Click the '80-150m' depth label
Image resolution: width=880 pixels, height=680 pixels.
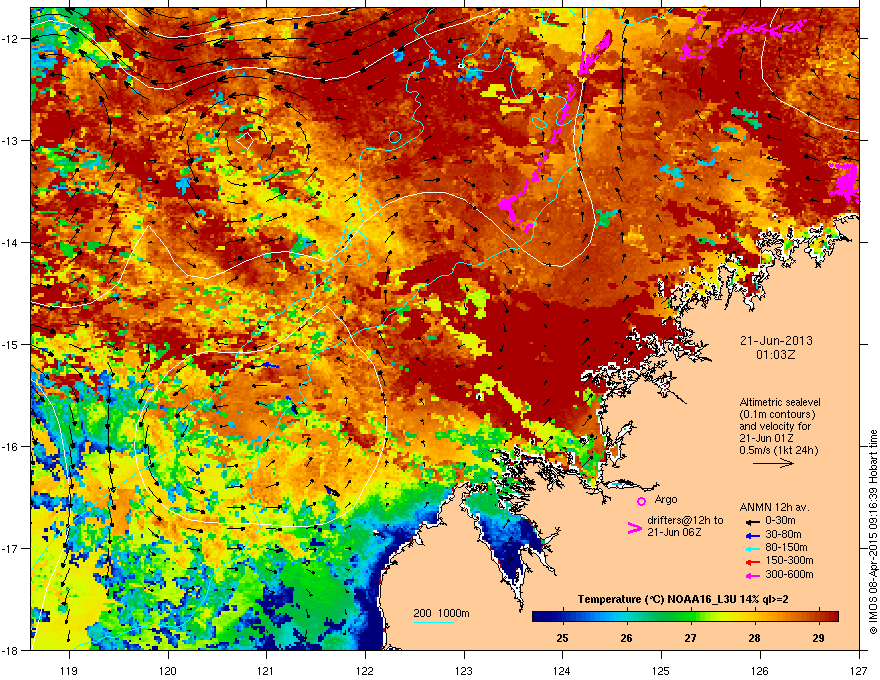tap(786, 548)
